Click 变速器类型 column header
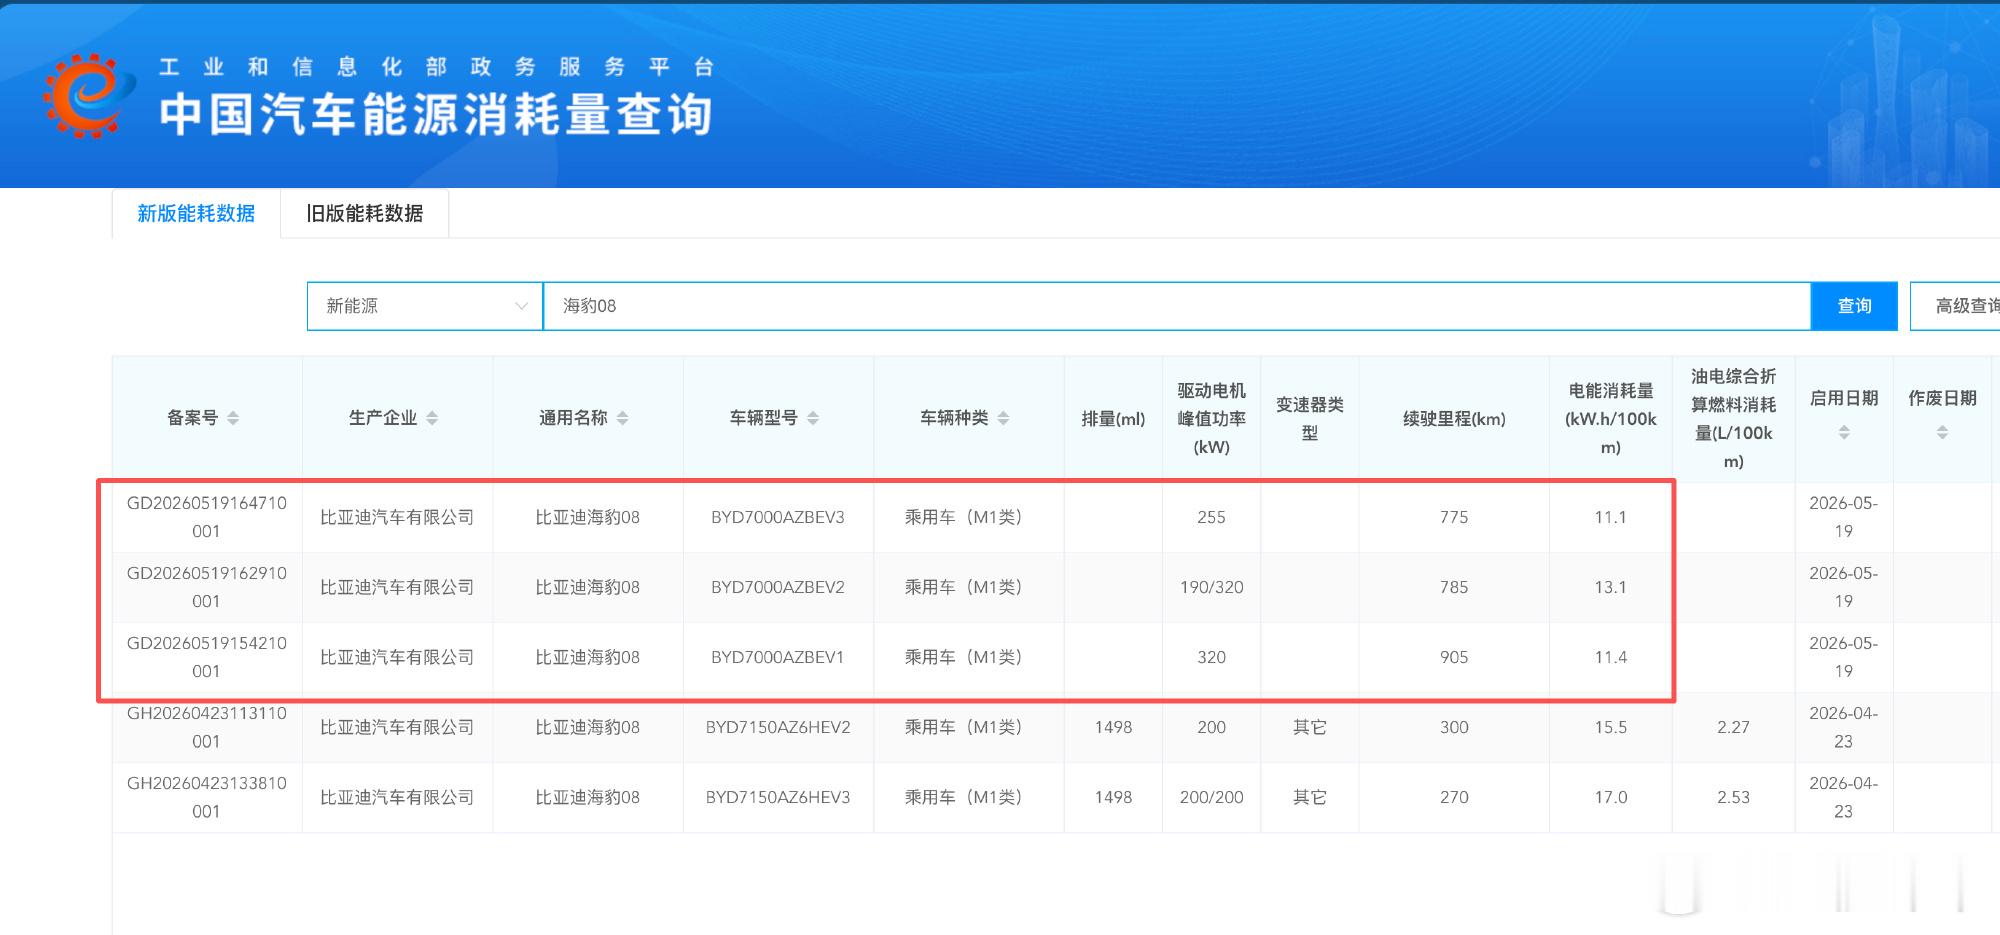Image resolution: width=2000 pixels, height=935 pixels. pyautogui.click(x=1310, y=419)
